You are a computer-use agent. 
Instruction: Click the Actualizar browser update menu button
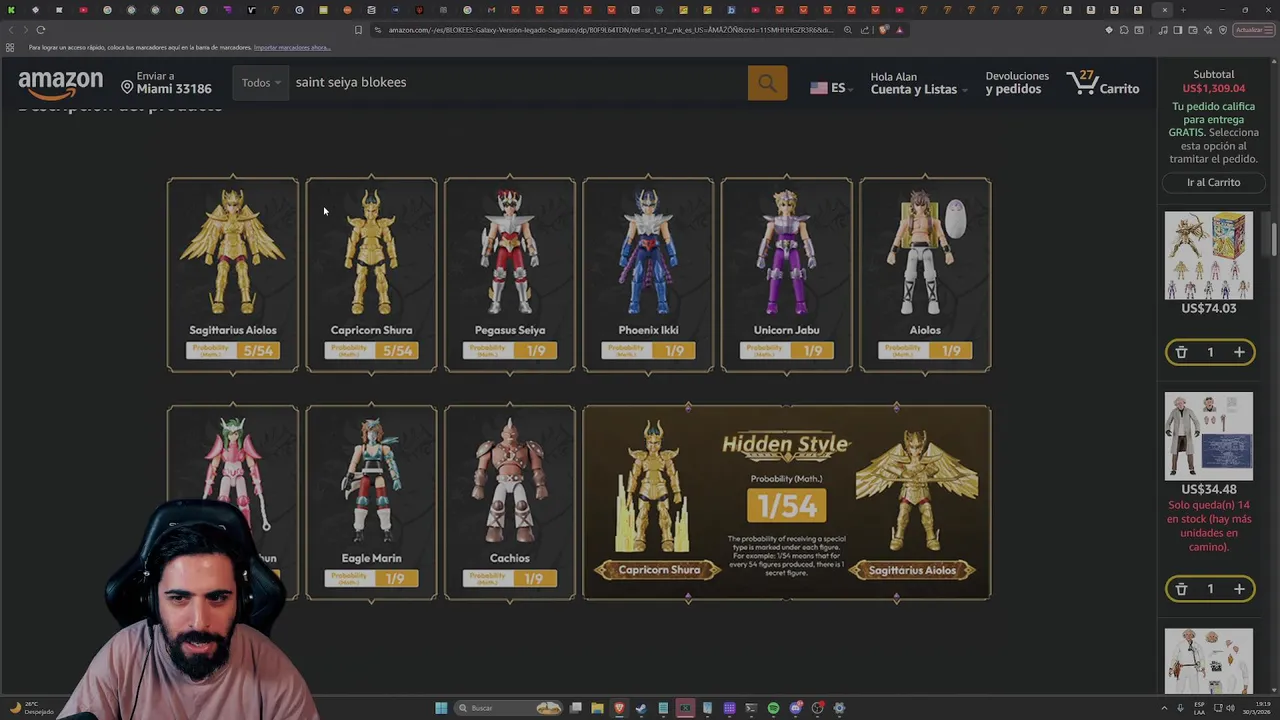click(1253, 30)
